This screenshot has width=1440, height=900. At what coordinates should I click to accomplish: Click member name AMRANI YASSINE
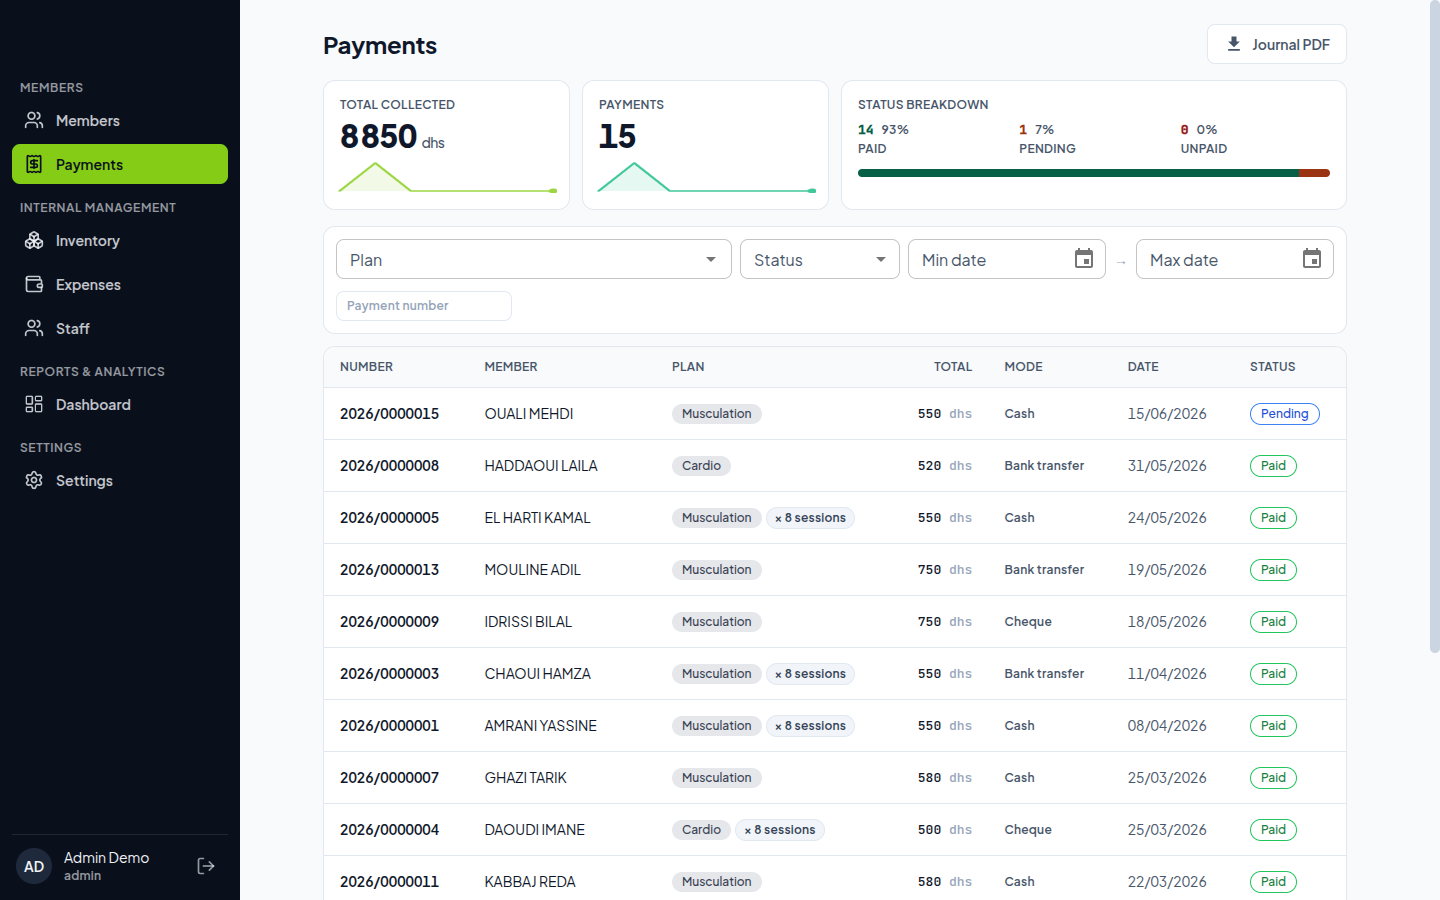pos(540,726)
